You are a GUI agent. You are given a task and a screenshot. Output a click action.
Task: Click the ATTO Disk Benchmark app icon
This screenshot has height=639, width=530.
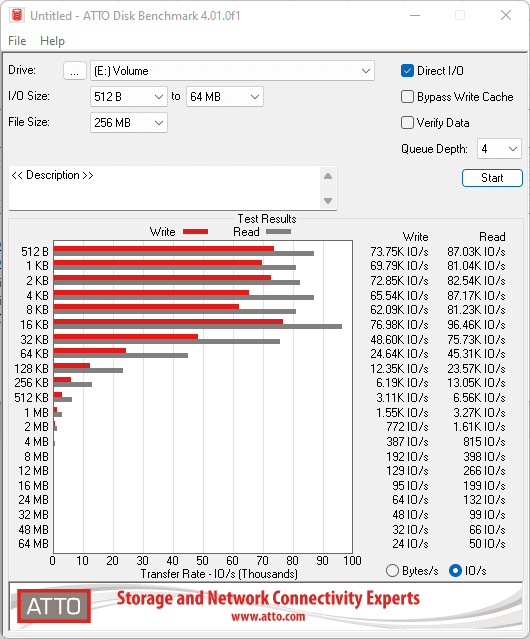click(x=17, y=15)
